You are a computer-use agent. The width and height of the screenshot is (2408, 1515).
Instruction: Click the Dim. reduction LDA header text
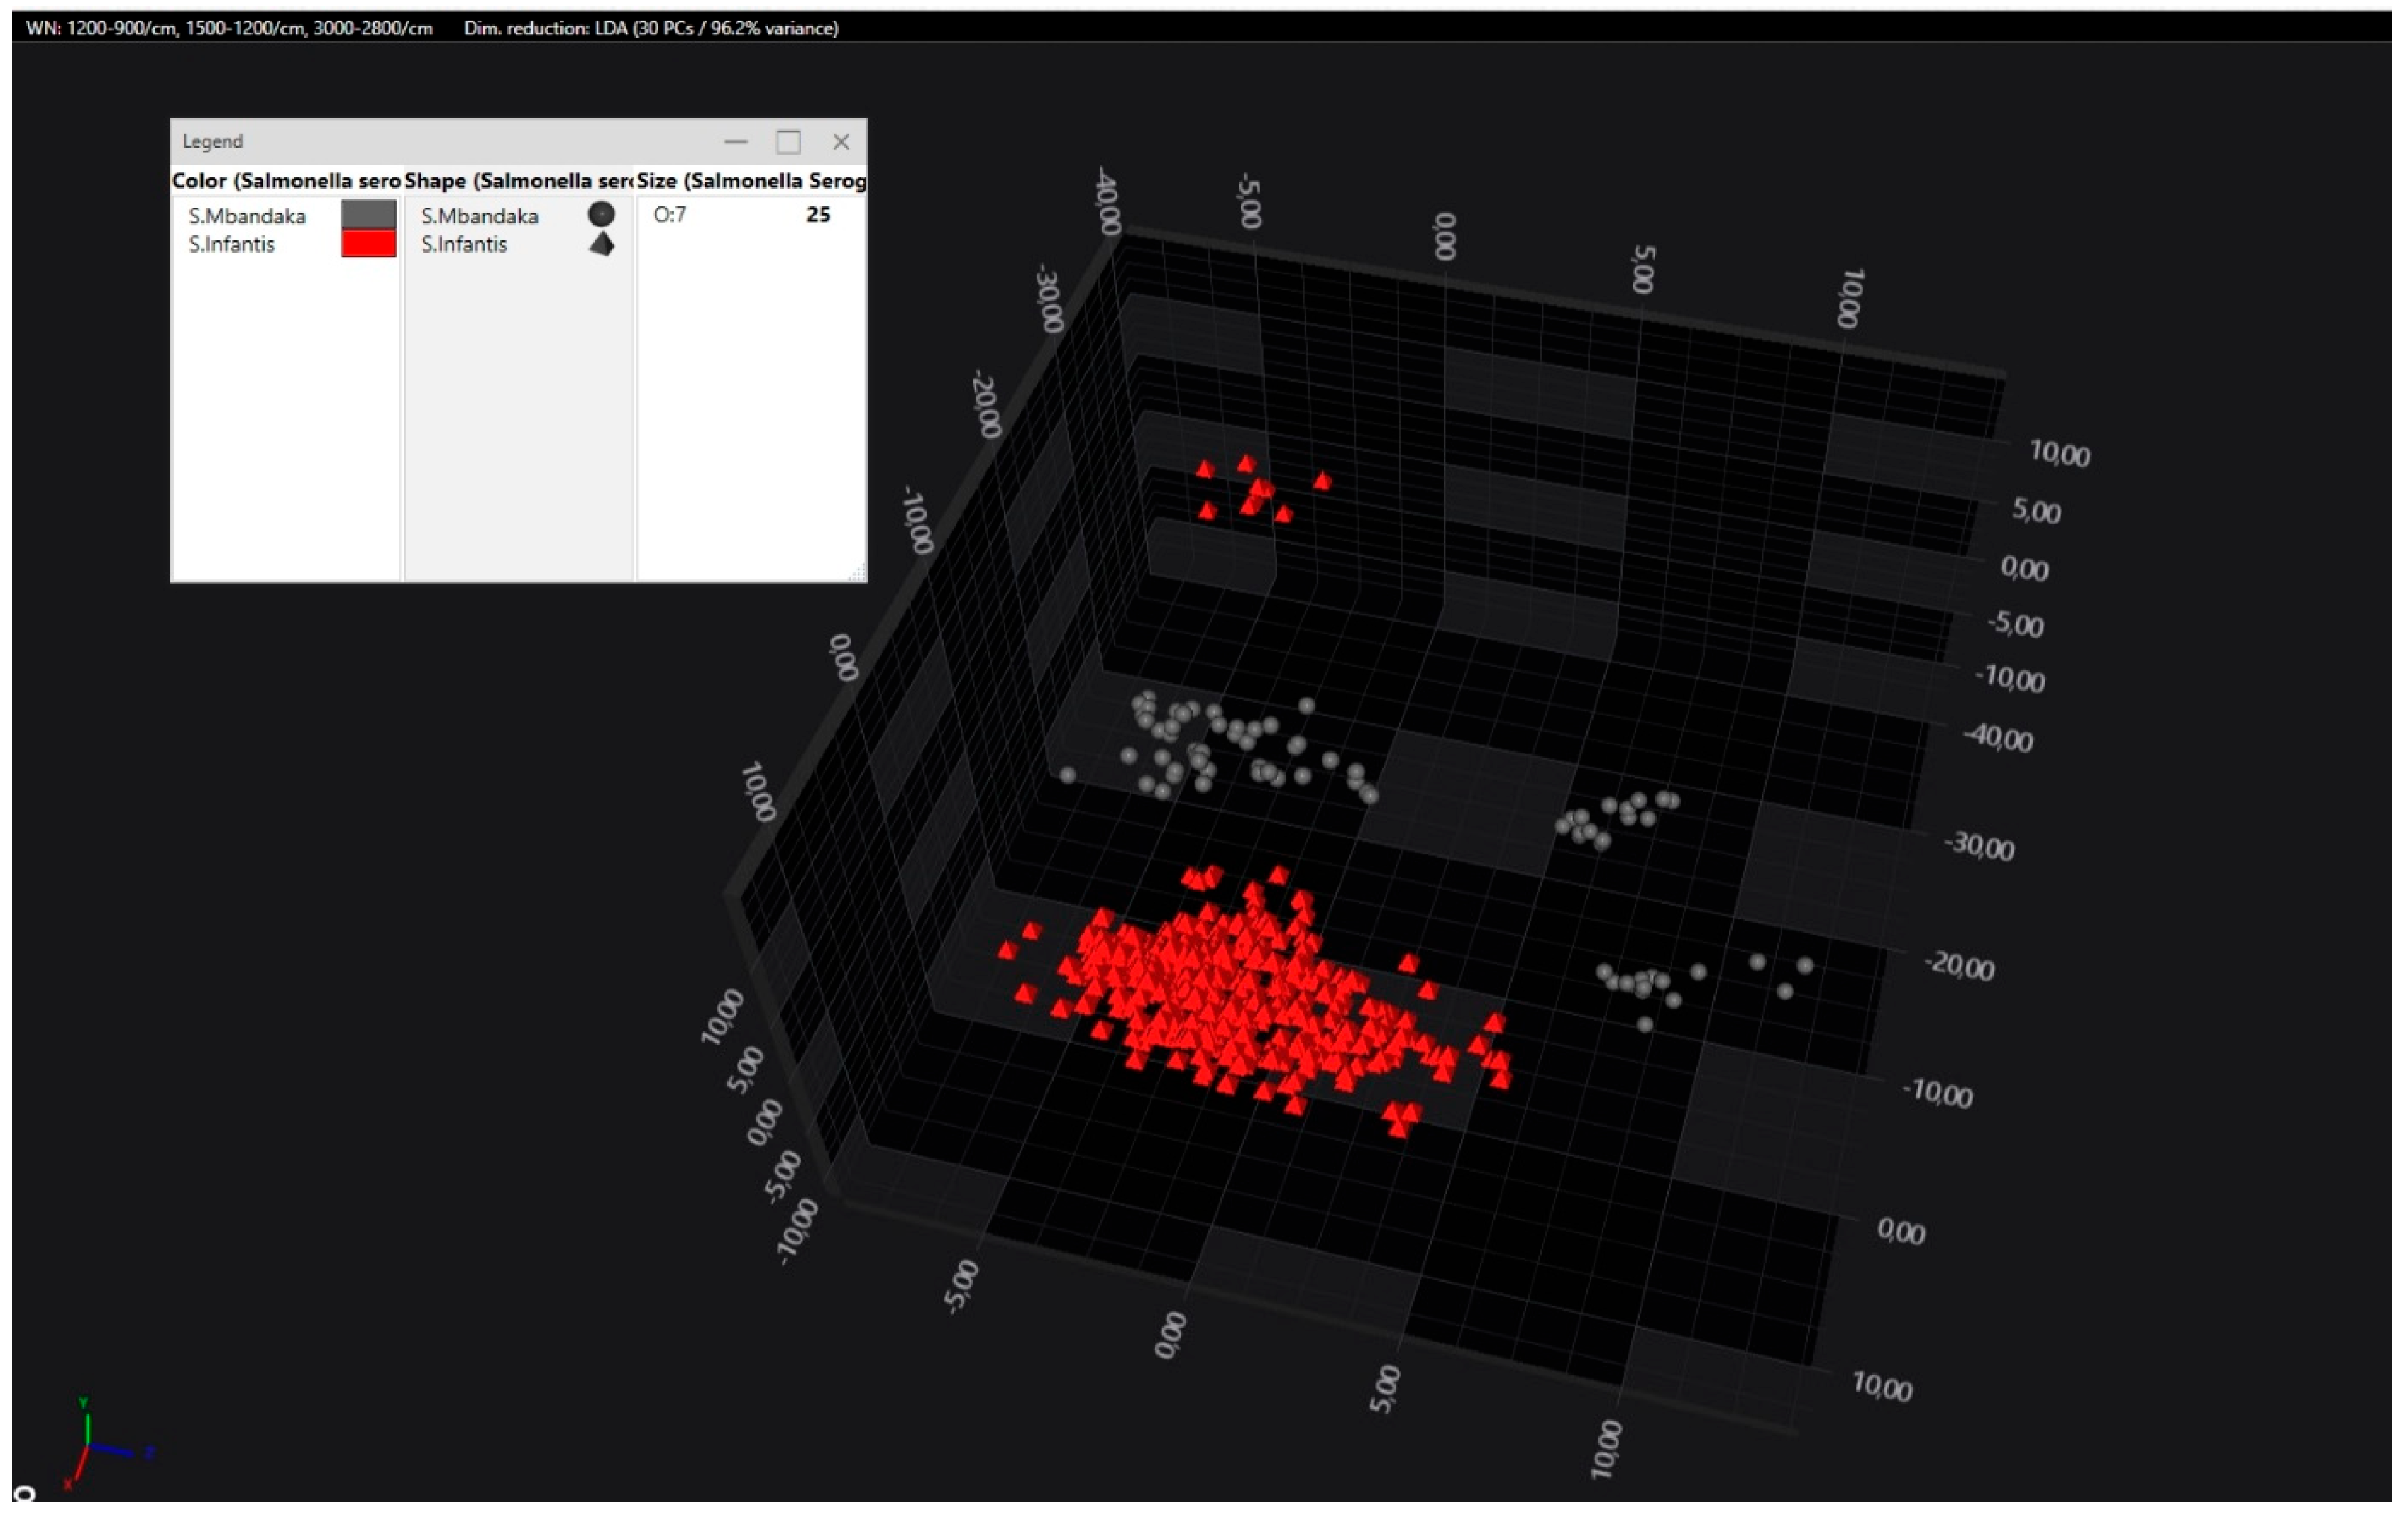click(x=651, y=28)
